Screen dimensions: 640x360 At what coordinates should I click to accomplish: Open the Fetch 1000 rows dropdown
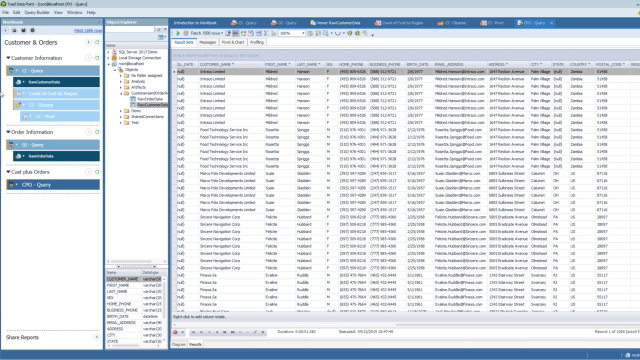point(207,33)
